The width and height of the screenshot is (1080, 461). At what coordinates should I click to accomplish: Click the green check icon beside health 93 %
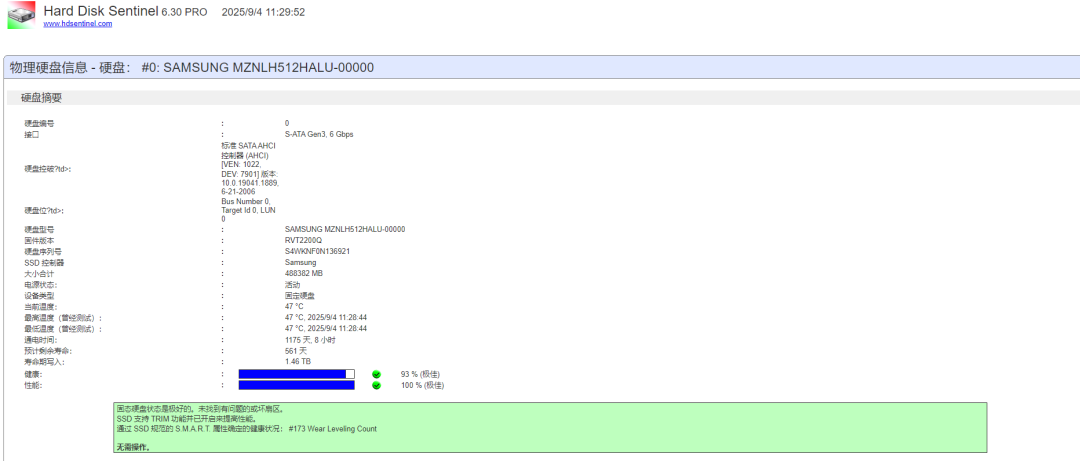376,374
